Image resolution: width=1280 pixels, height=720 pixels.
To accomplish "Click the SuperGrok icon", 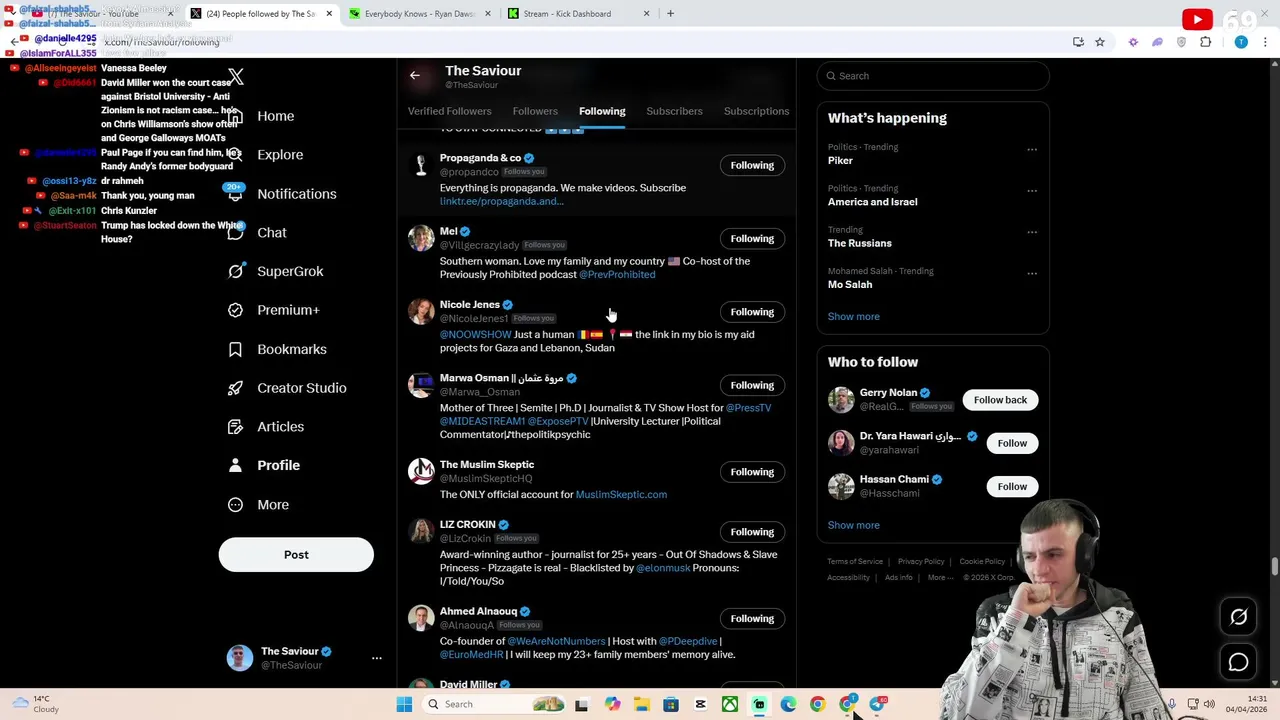I will point(235,271).
